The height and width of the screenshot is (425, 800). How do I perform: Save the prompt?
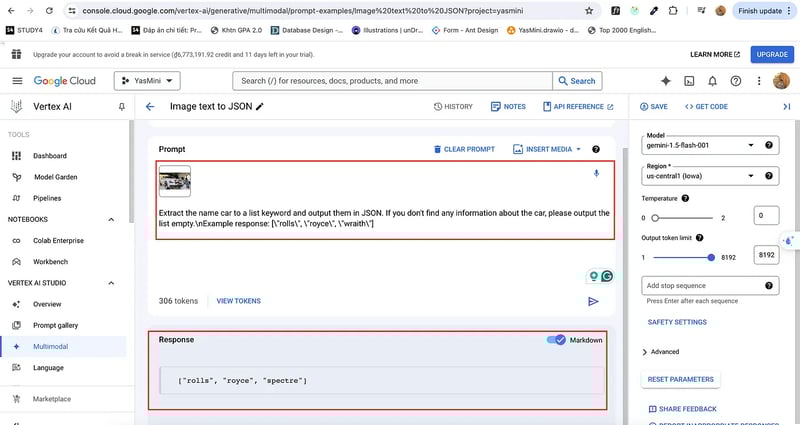pos(654,107)
